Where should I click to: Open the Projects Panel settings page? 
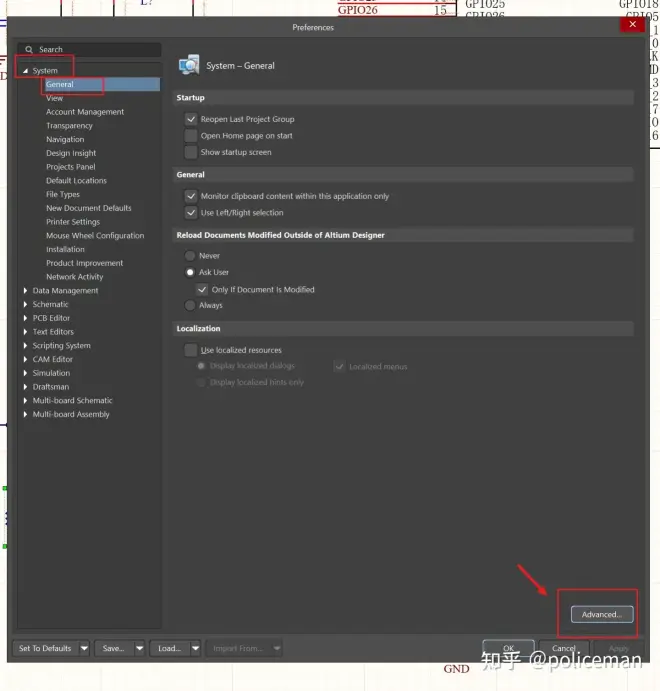pos(71,167)
